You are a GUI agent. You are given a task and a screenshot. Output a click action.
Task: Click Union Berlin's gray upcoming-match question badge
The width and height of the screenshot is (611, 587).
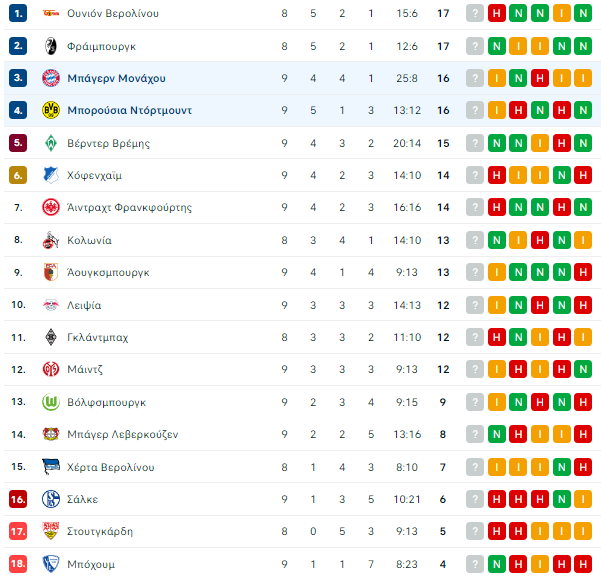[x=475, y=13]
